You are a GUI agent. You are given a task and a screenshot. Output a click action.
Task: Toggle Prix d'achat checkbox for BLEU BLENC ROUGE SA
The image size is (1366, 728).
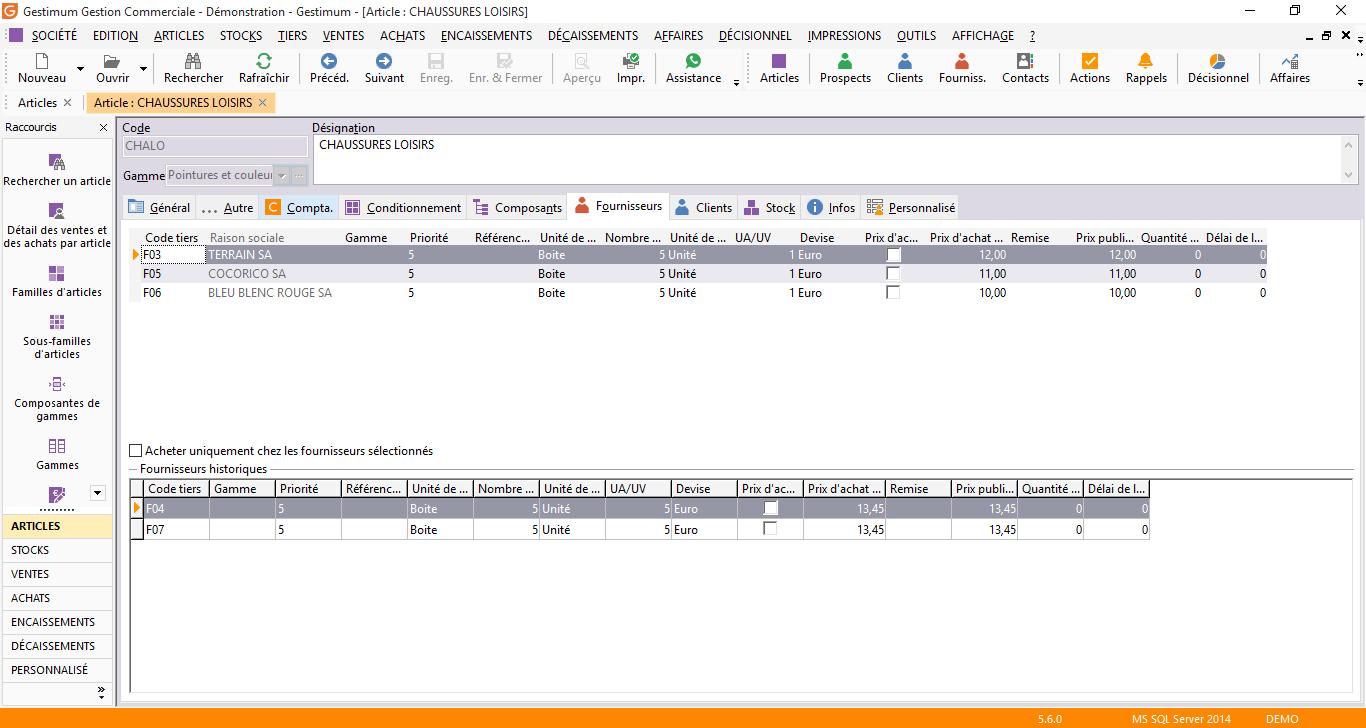coord(893,292)
